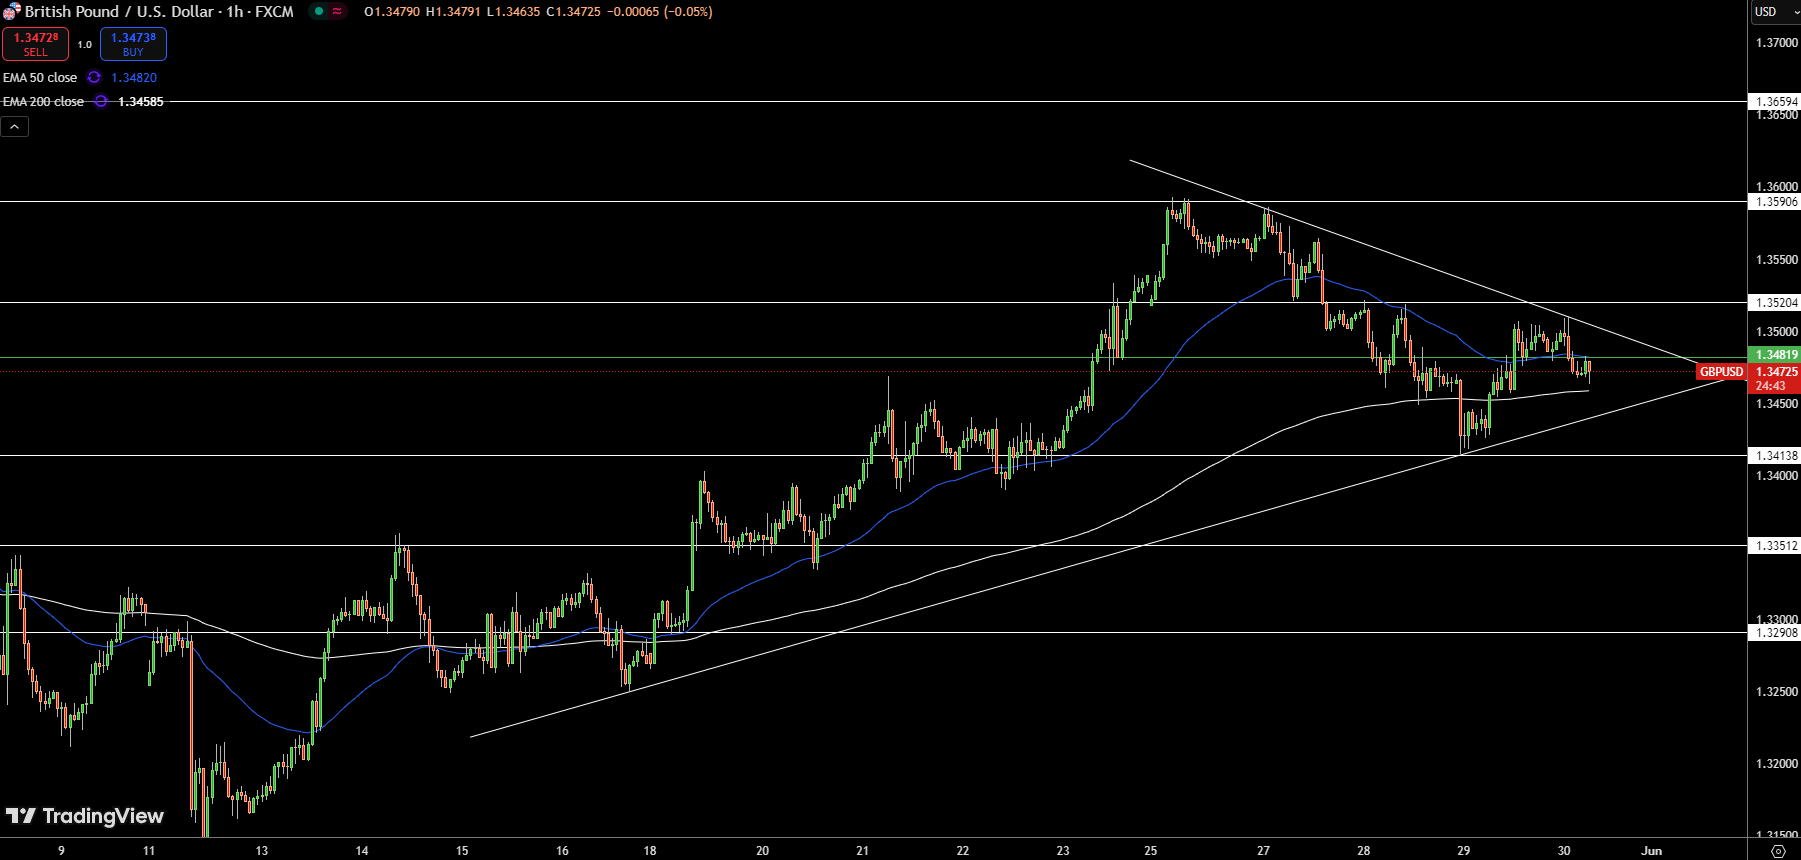Click the GBP/USD flag icon
Viewport: 1801px width, 860px height.
pyautogui.click(x=11, y=12)
